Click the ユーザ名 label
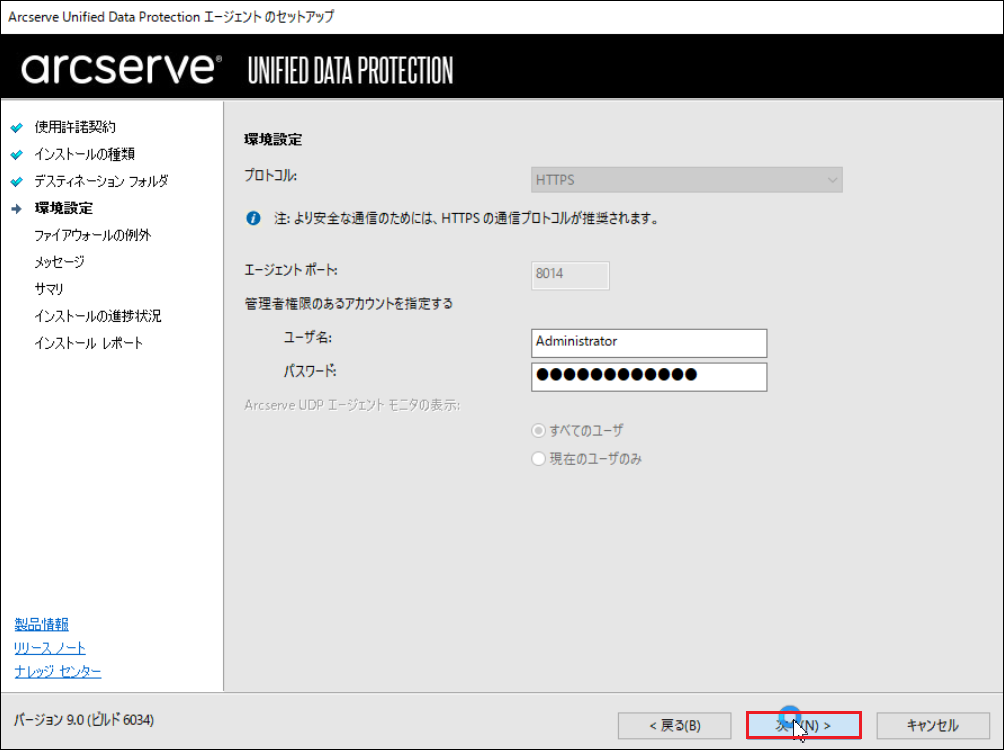The height and width of the screenshot is (750, 1004). 308,338
